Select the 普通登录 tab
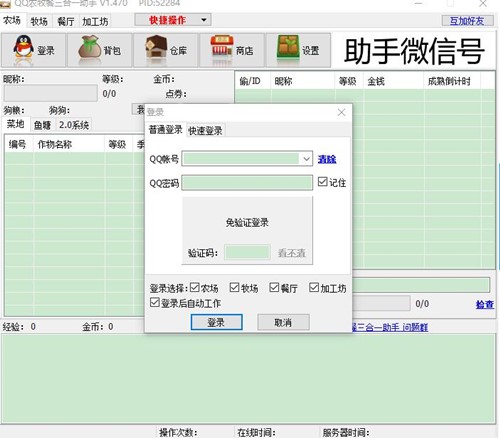 point(166,130)
